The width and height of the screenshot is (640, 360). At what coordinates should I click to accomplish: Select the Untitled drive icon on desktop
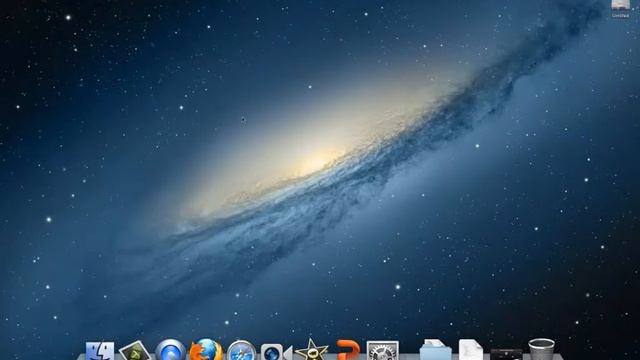[x=620, y=9]
